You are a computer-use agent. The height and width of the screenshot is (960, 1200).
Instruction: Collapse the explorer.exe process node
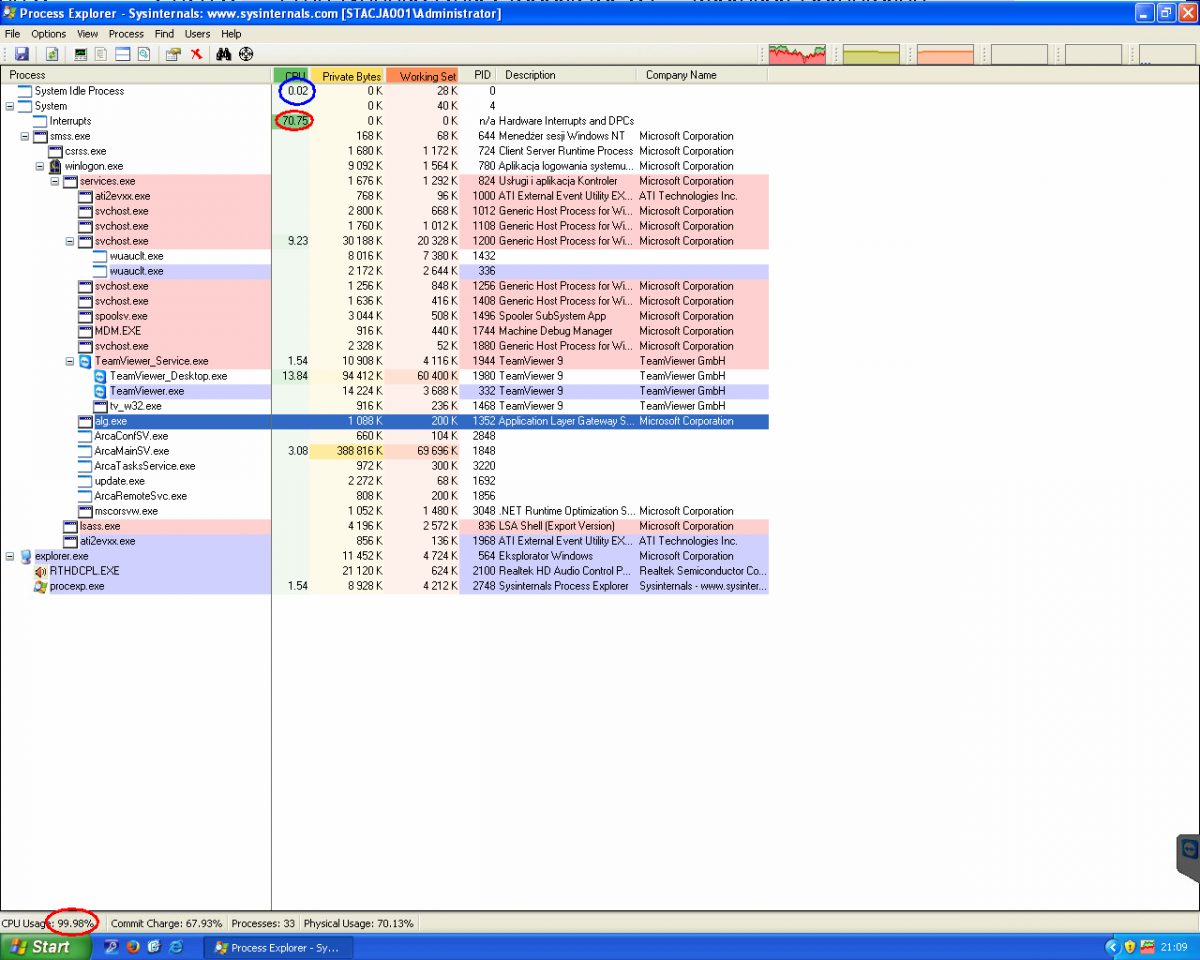(10, 556)
